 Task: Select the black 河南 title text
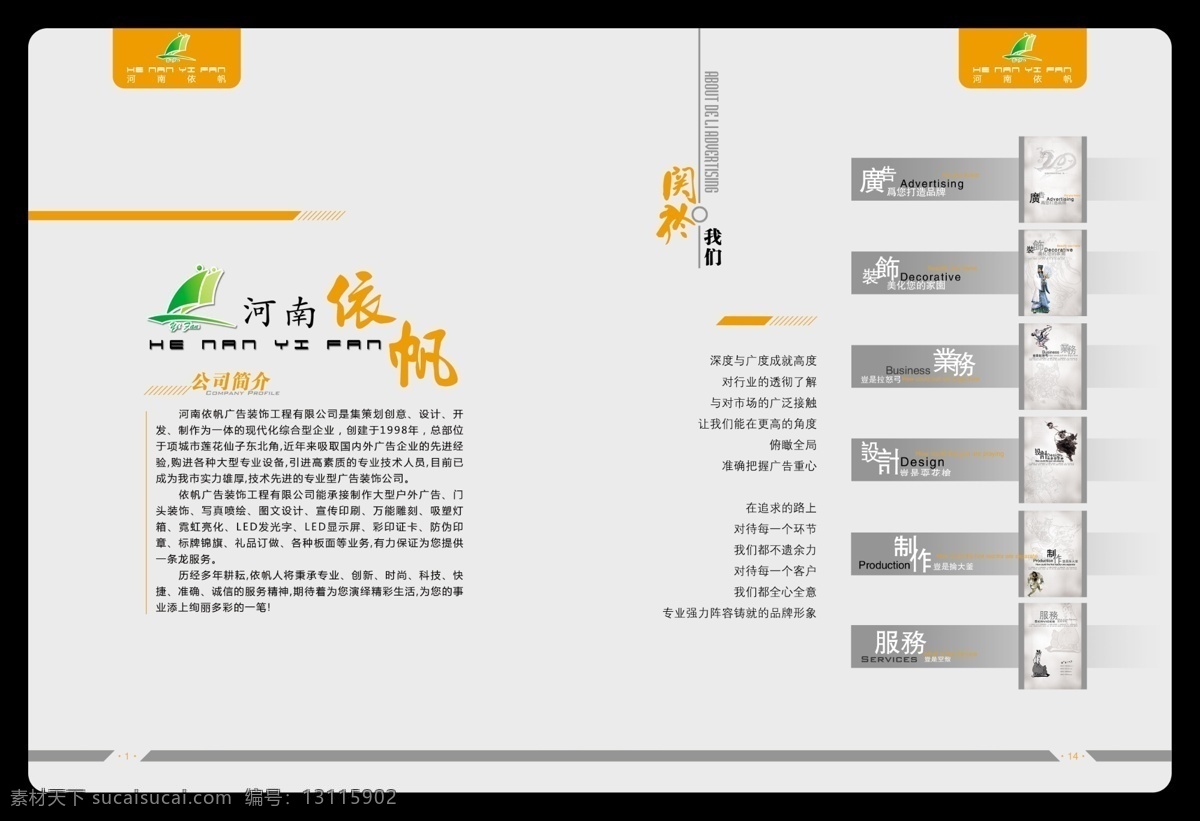coord(279,311)
